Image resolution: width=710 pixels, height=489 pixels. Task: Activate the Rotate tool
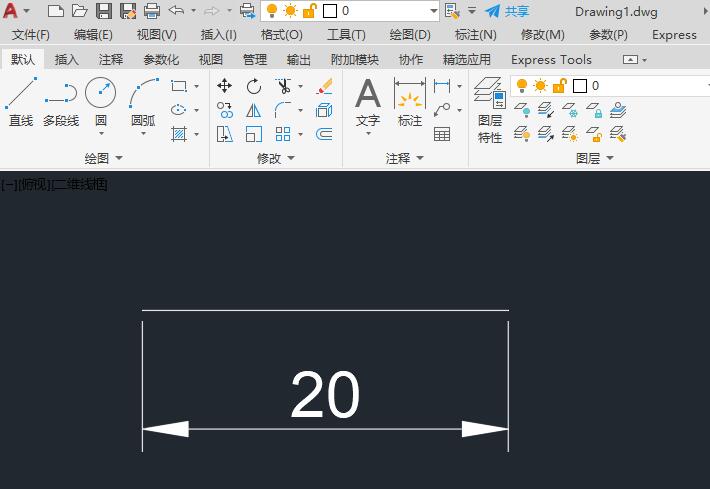point(254,86)
